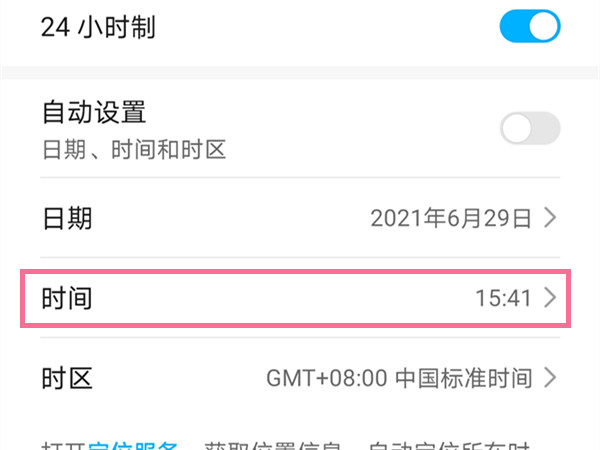Image resolution: width=600 pixels, height=450 pixels.
Task: Open the 时区 setting label
Action: click(67, 378)
